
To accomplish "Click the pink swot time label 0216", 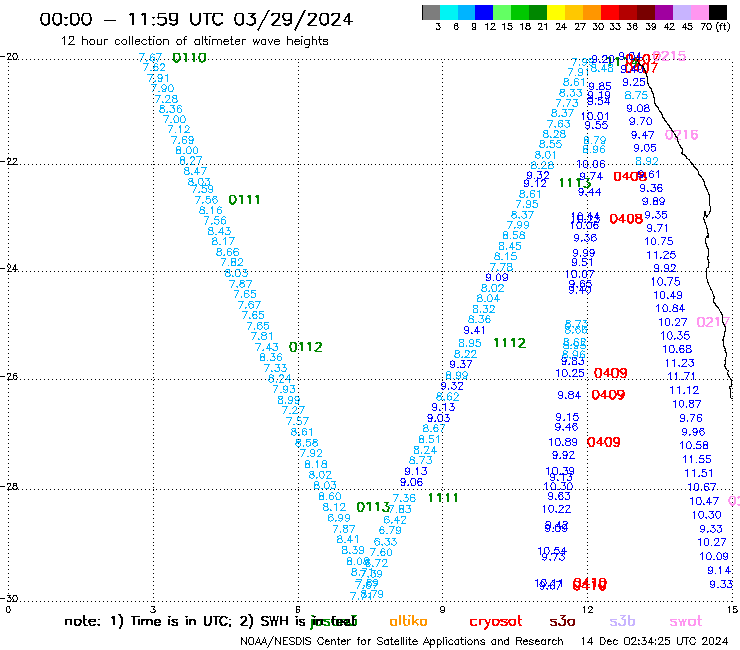I will click(681, 135).
